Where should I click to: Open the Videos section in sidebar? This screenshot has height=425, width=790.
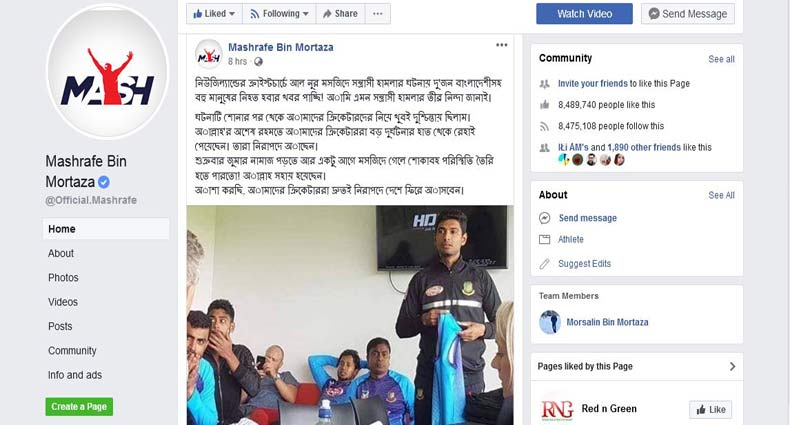pyautogui.click(x=63, y=302)
